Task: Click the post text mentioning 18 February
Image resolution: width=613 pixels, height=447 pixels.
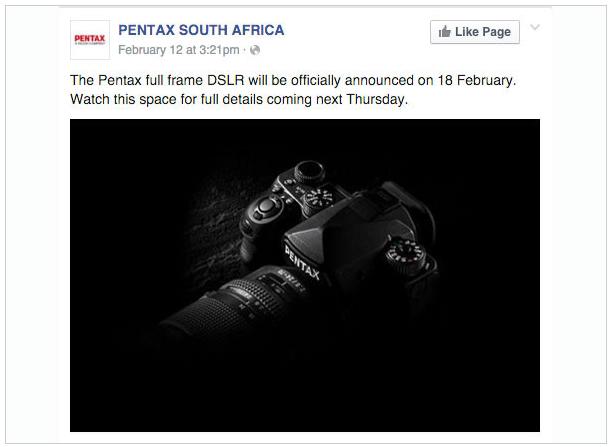Action: (293, 80)
